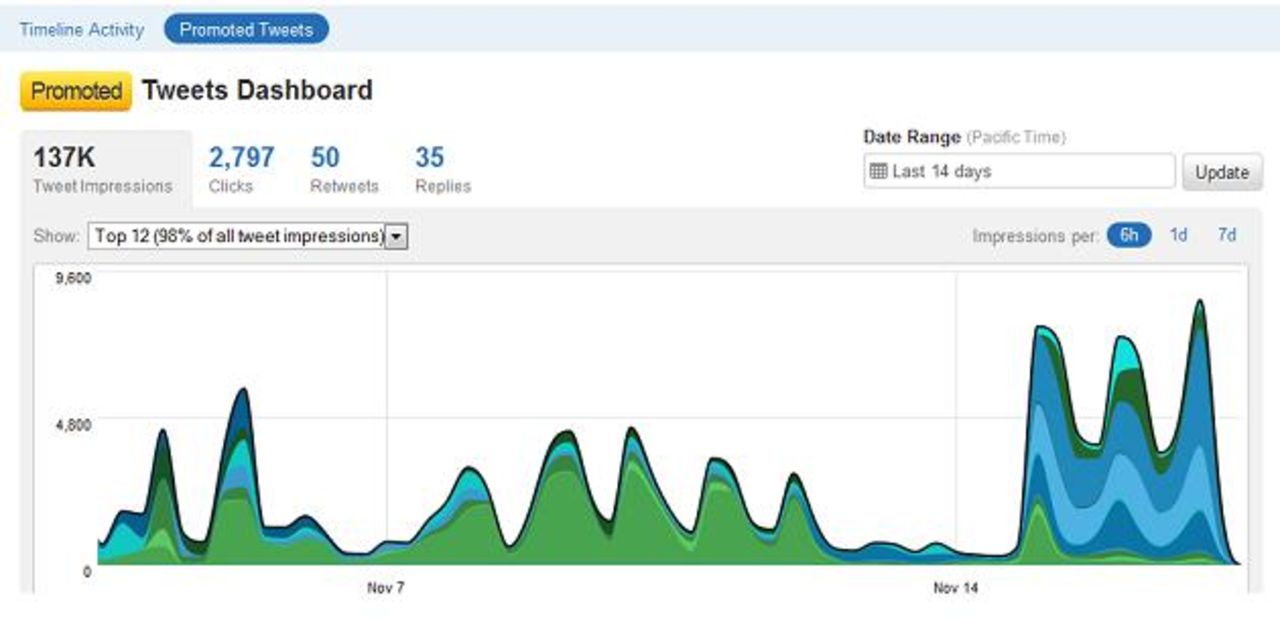Click the Nov 14 axis label
This screenshot has height=618, width=1280.
point(955,588)
